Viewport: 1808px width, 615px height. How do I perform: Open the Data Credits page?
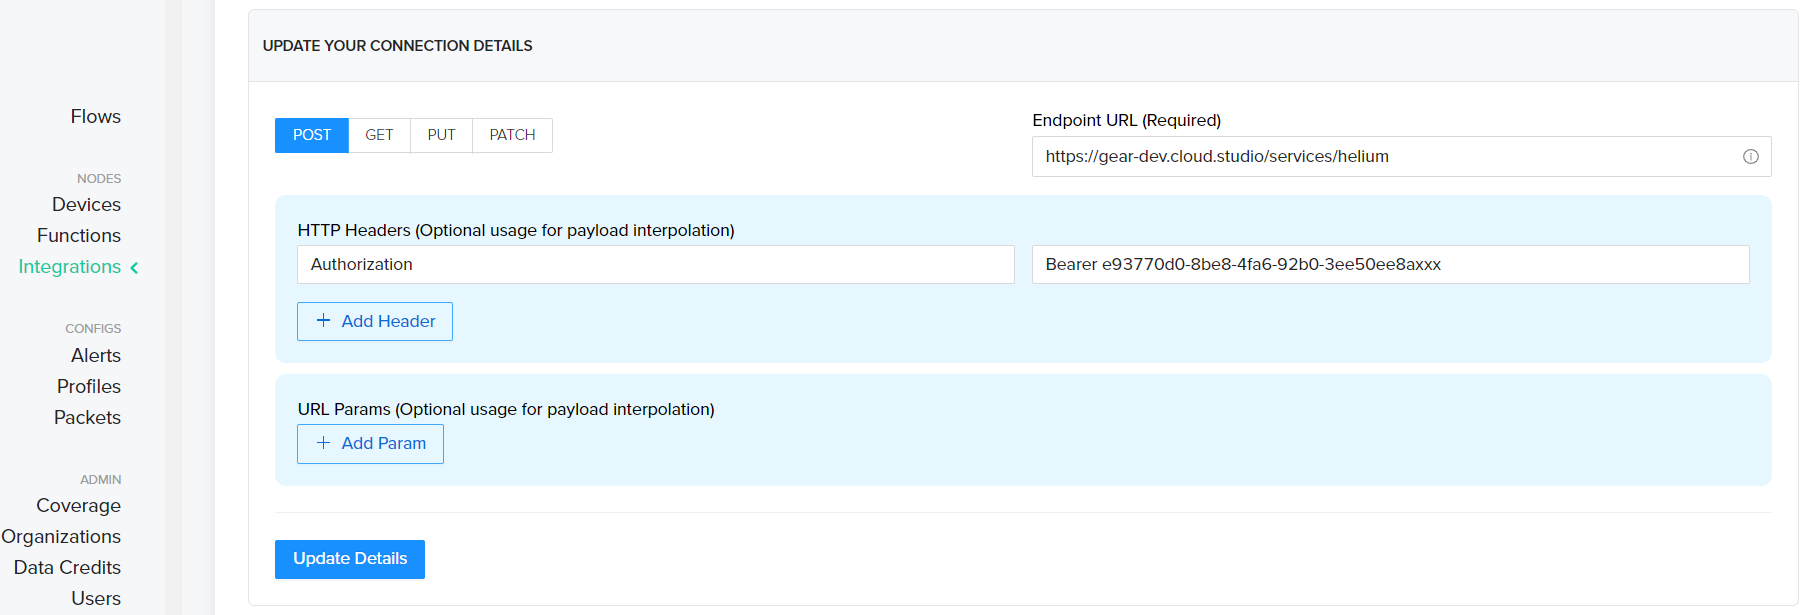pyautogui.click(x=67, y=568)
